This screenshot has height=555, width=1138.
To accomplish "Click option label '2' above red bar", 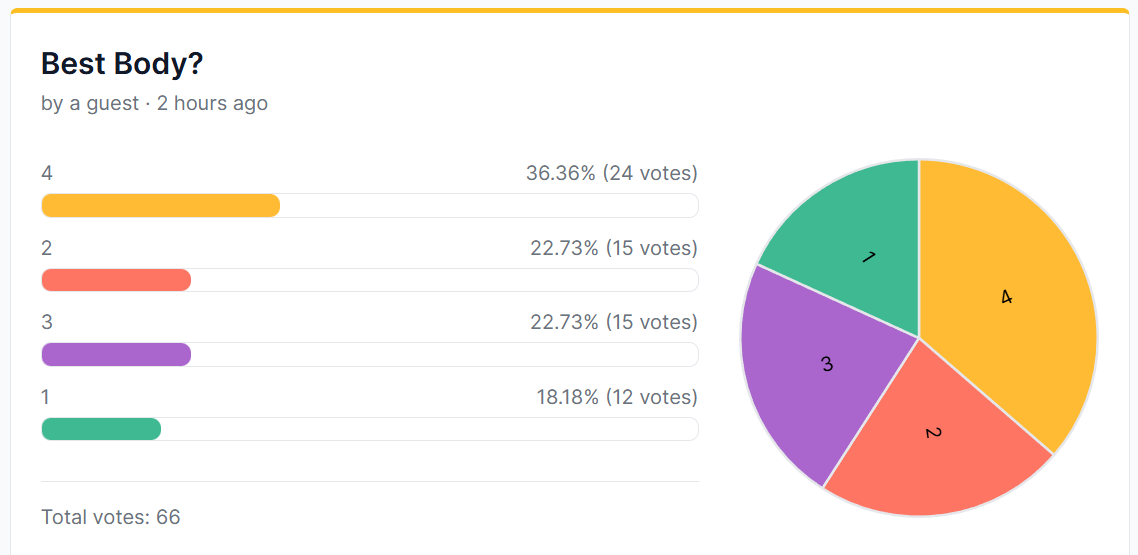I will [47, 248].
